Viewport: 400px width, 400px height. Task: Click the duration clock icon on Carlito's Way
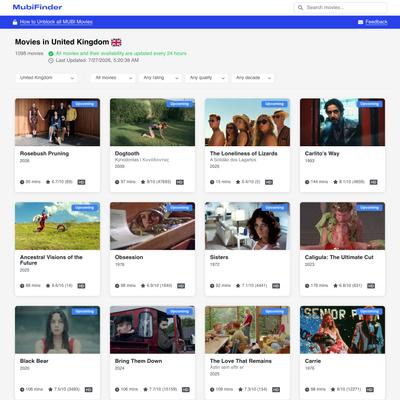coord(307,182)
